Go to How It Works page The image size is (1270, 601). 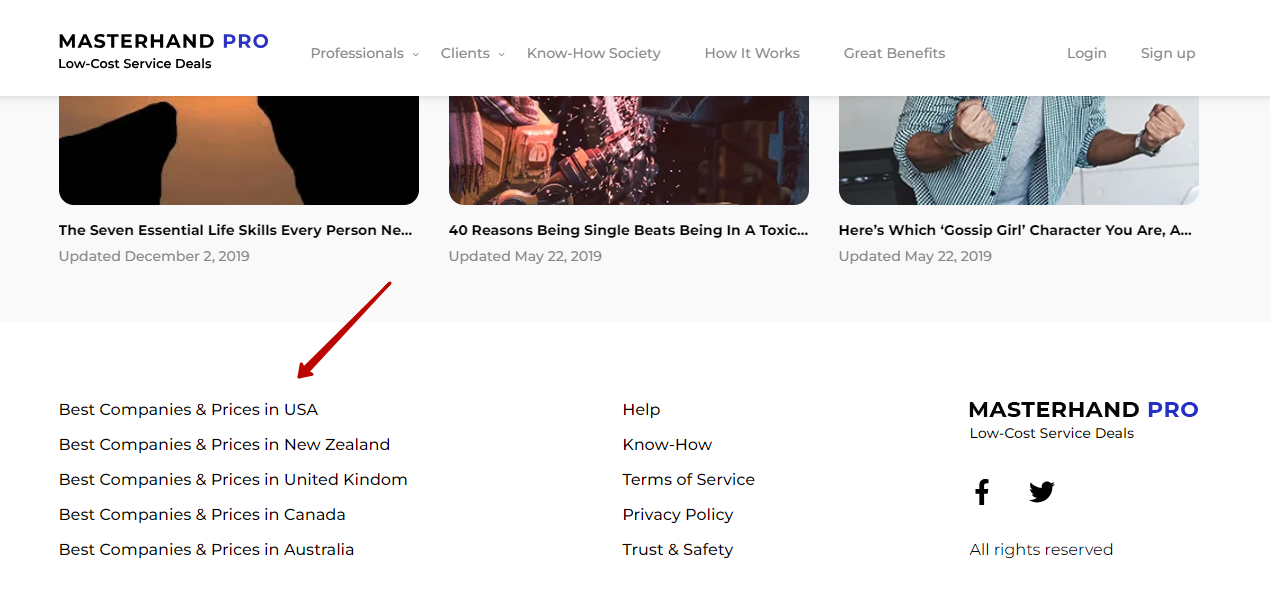(x=752, y=53)
